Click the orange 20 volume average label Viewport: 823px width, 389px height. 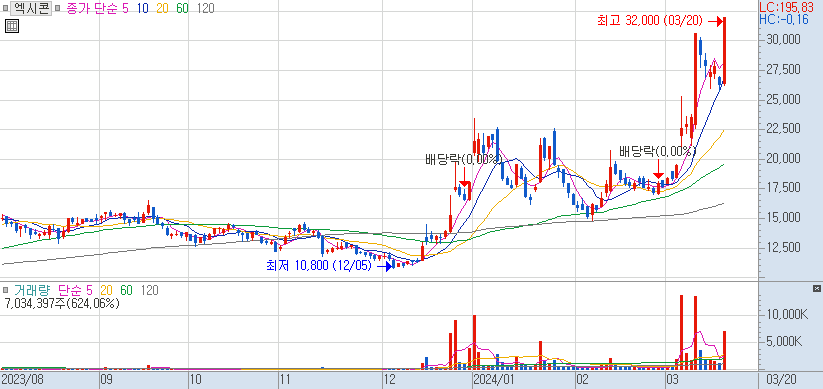click(x=107, y=290)
